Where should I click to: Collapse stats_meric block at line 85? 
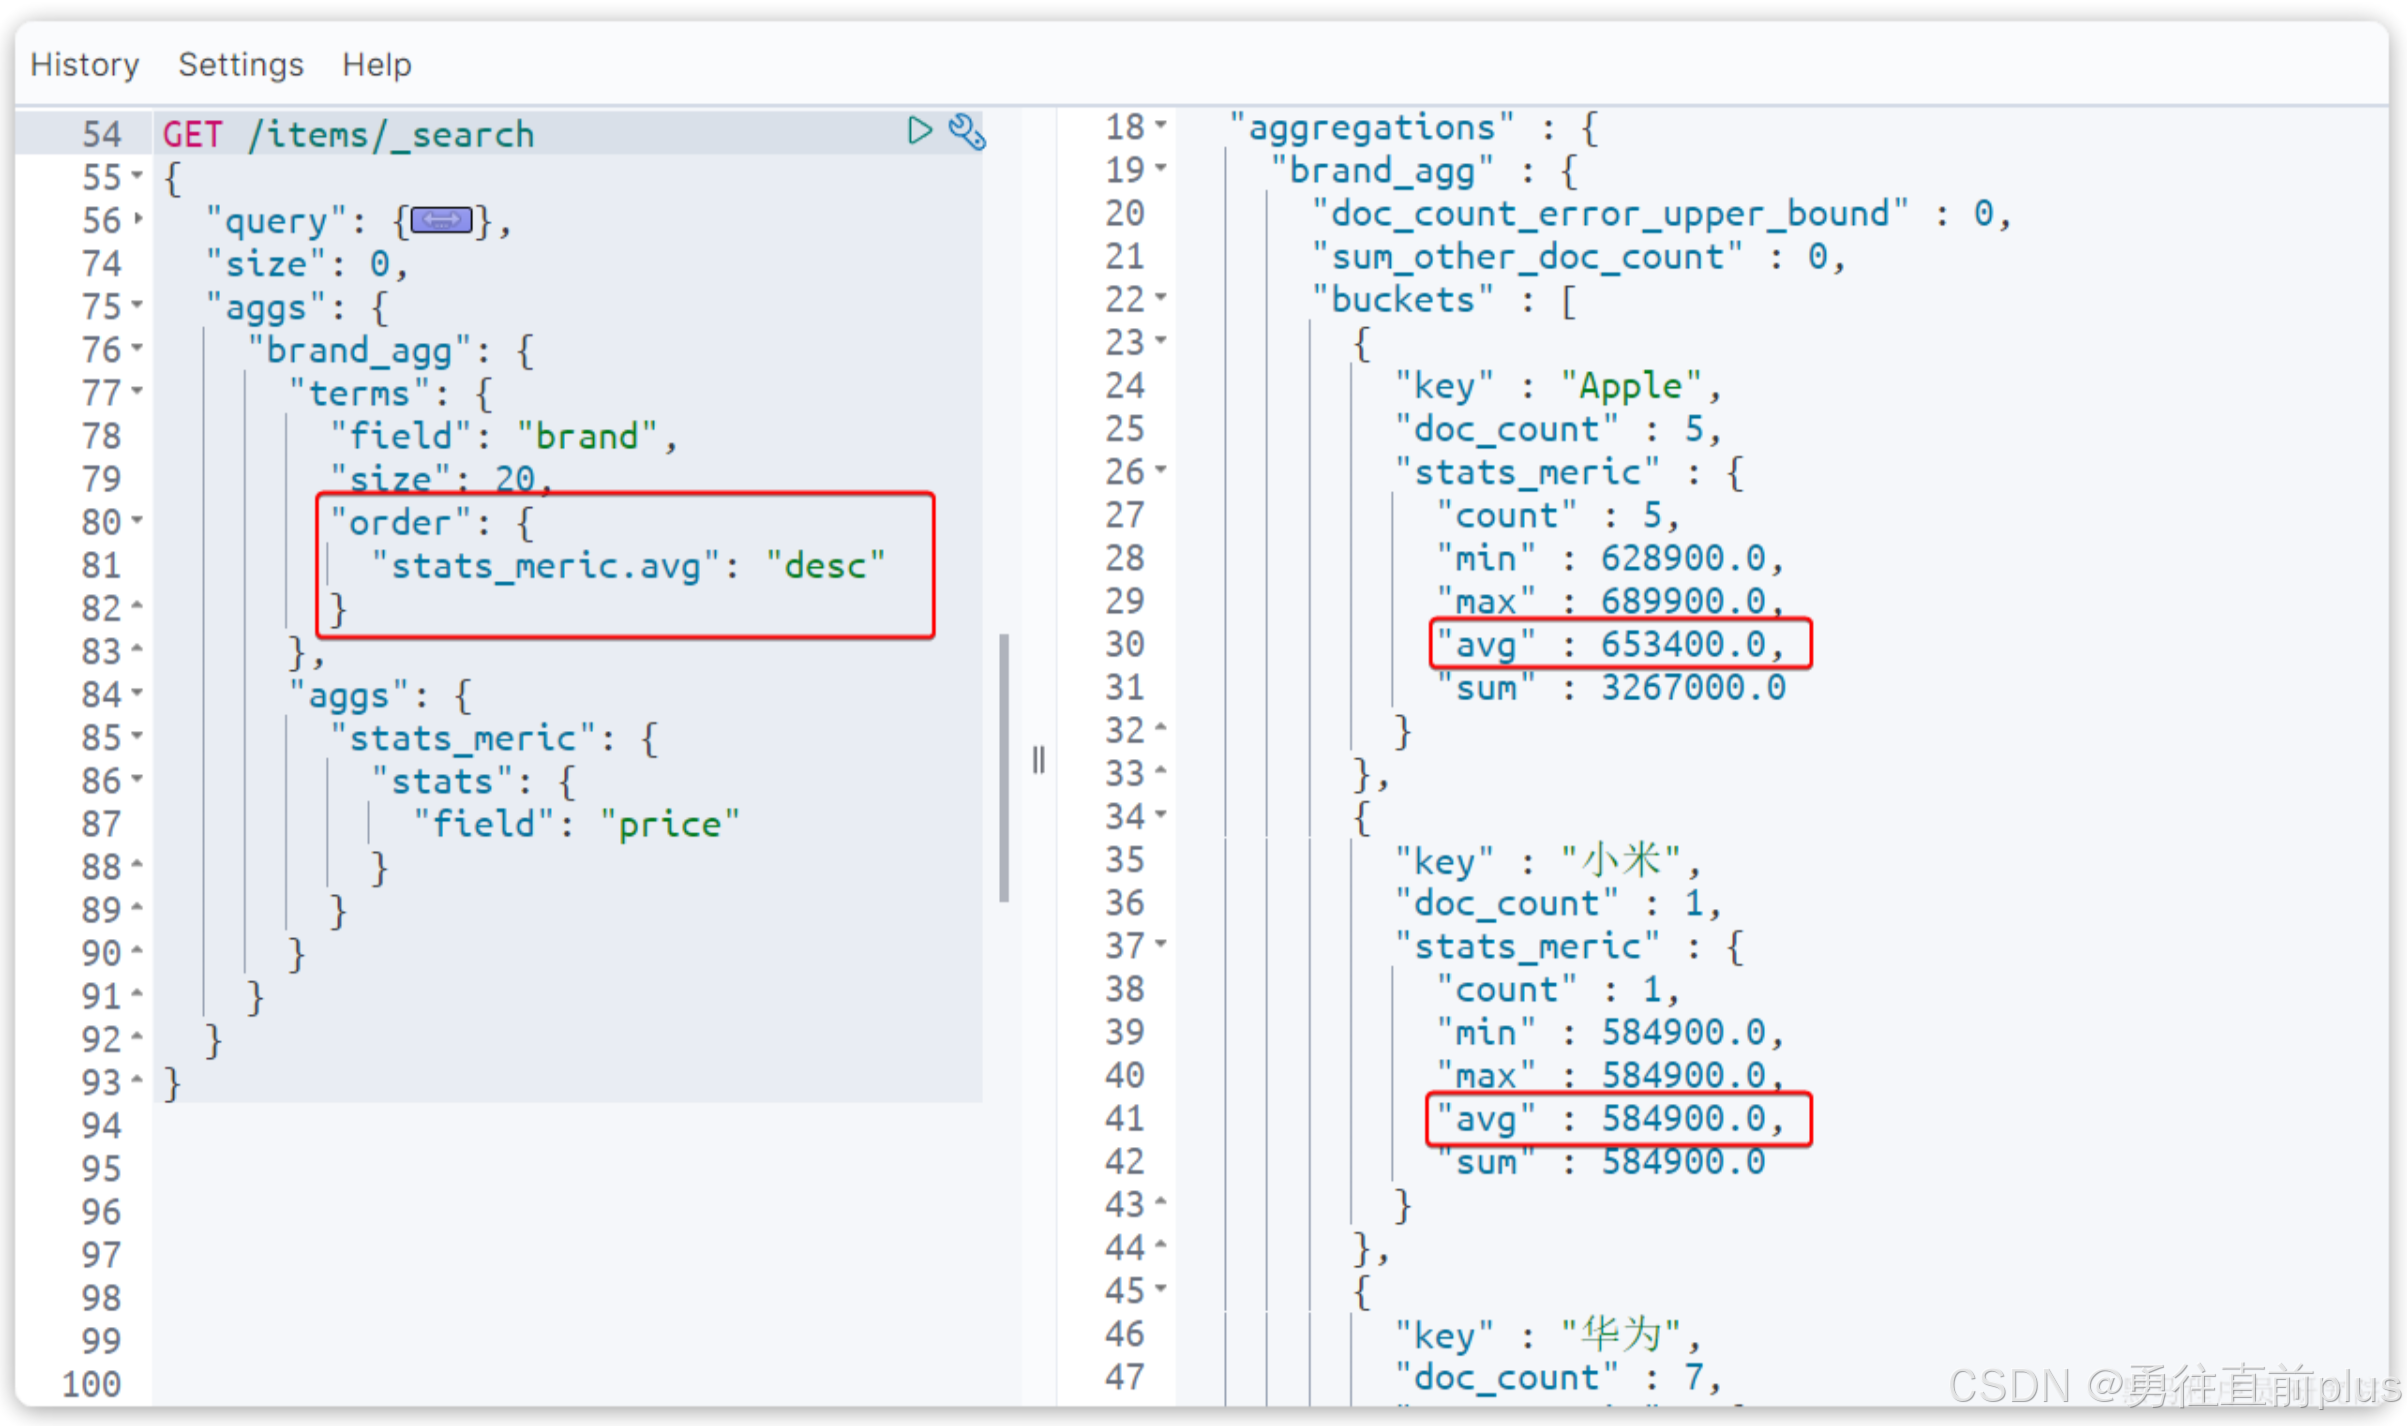click(x=138, y=736)
